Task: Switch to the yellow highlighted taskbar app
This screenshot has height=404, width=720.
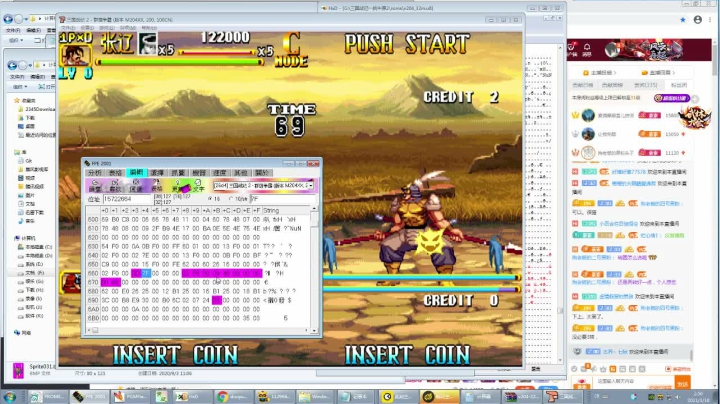Action: (x=439, y=397)
